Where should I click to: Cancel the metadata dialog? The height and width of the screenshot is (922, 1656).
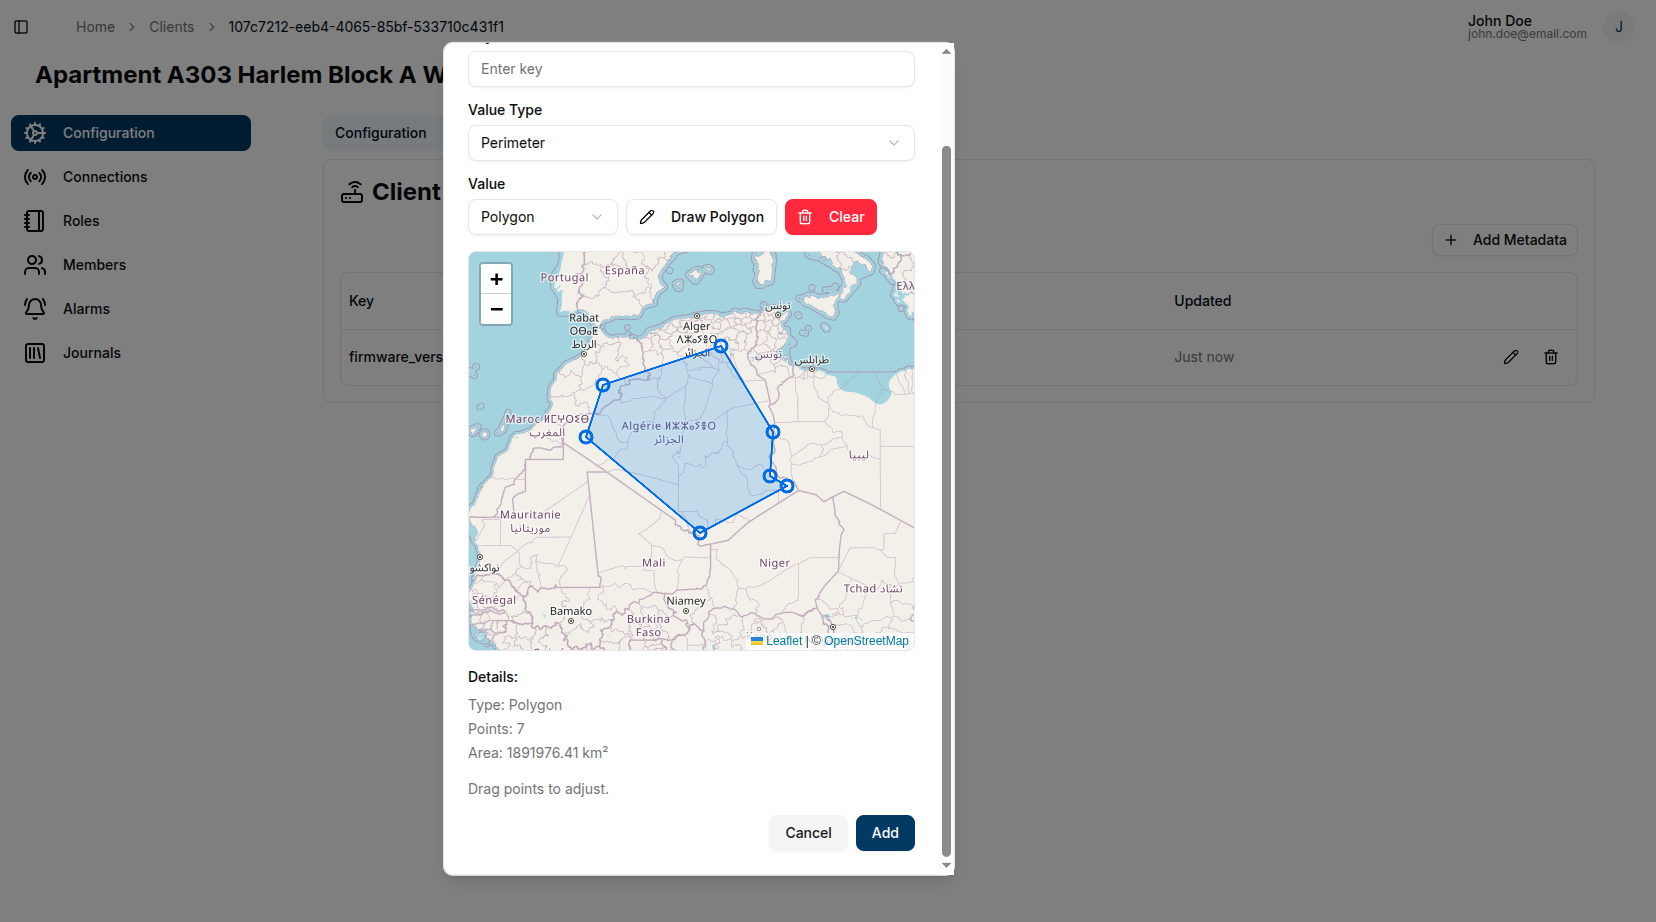808,833
